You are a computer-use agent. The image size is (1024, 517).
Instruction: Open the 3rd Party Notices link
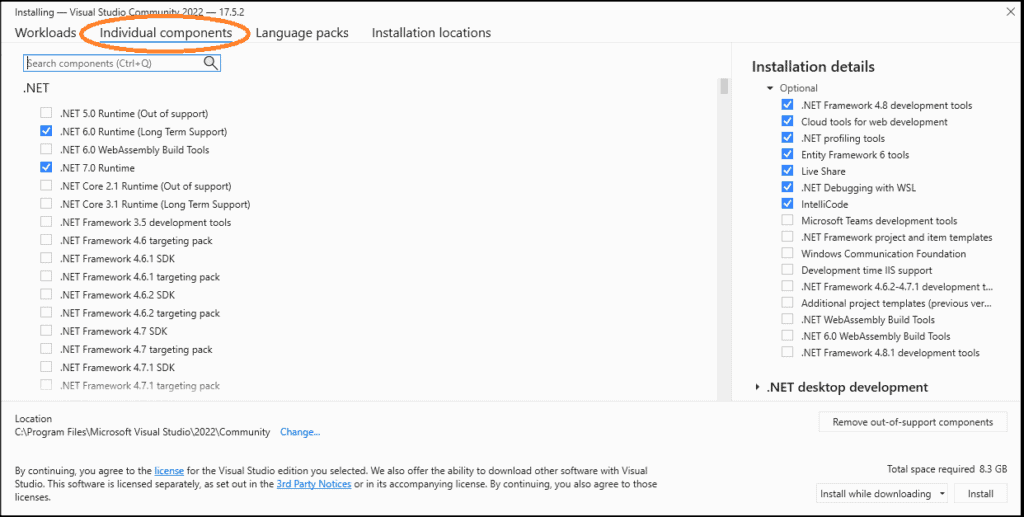coord(313,484)
